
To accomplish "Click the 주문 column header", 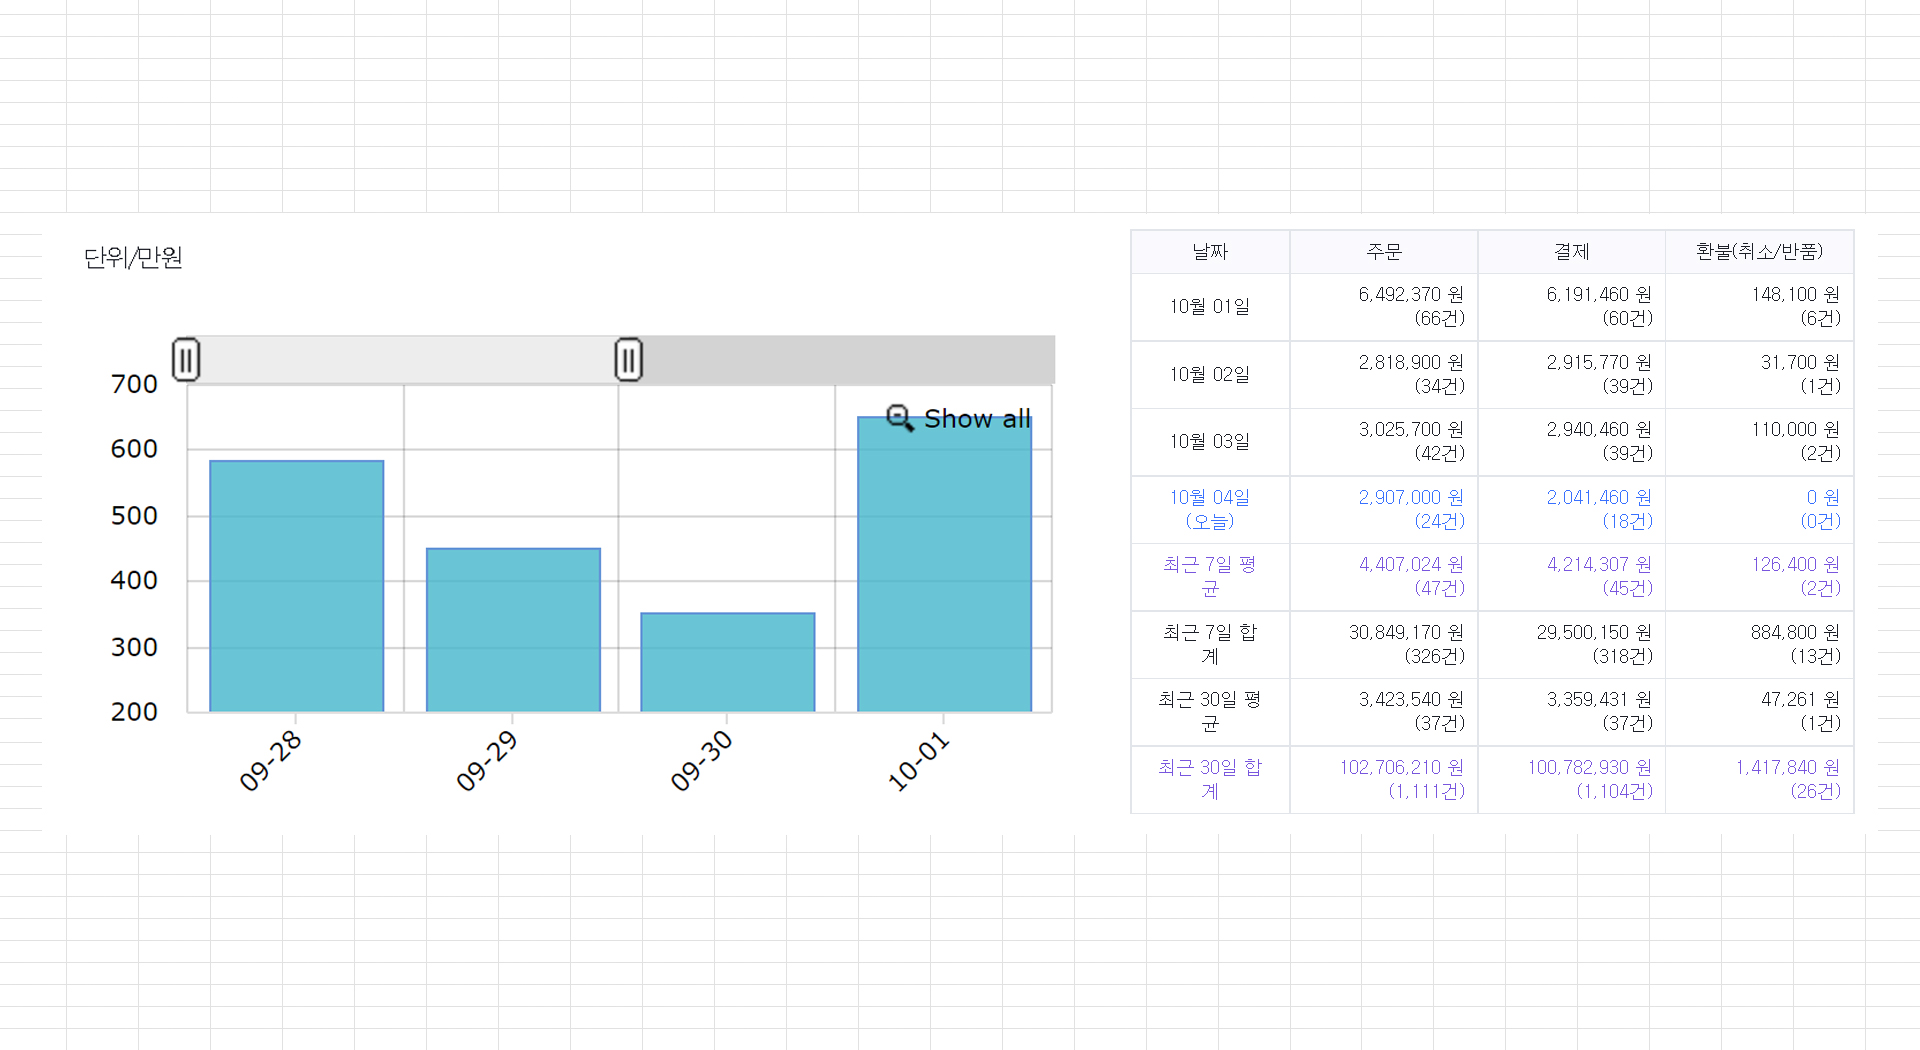I will click(x=1384, y=252).
